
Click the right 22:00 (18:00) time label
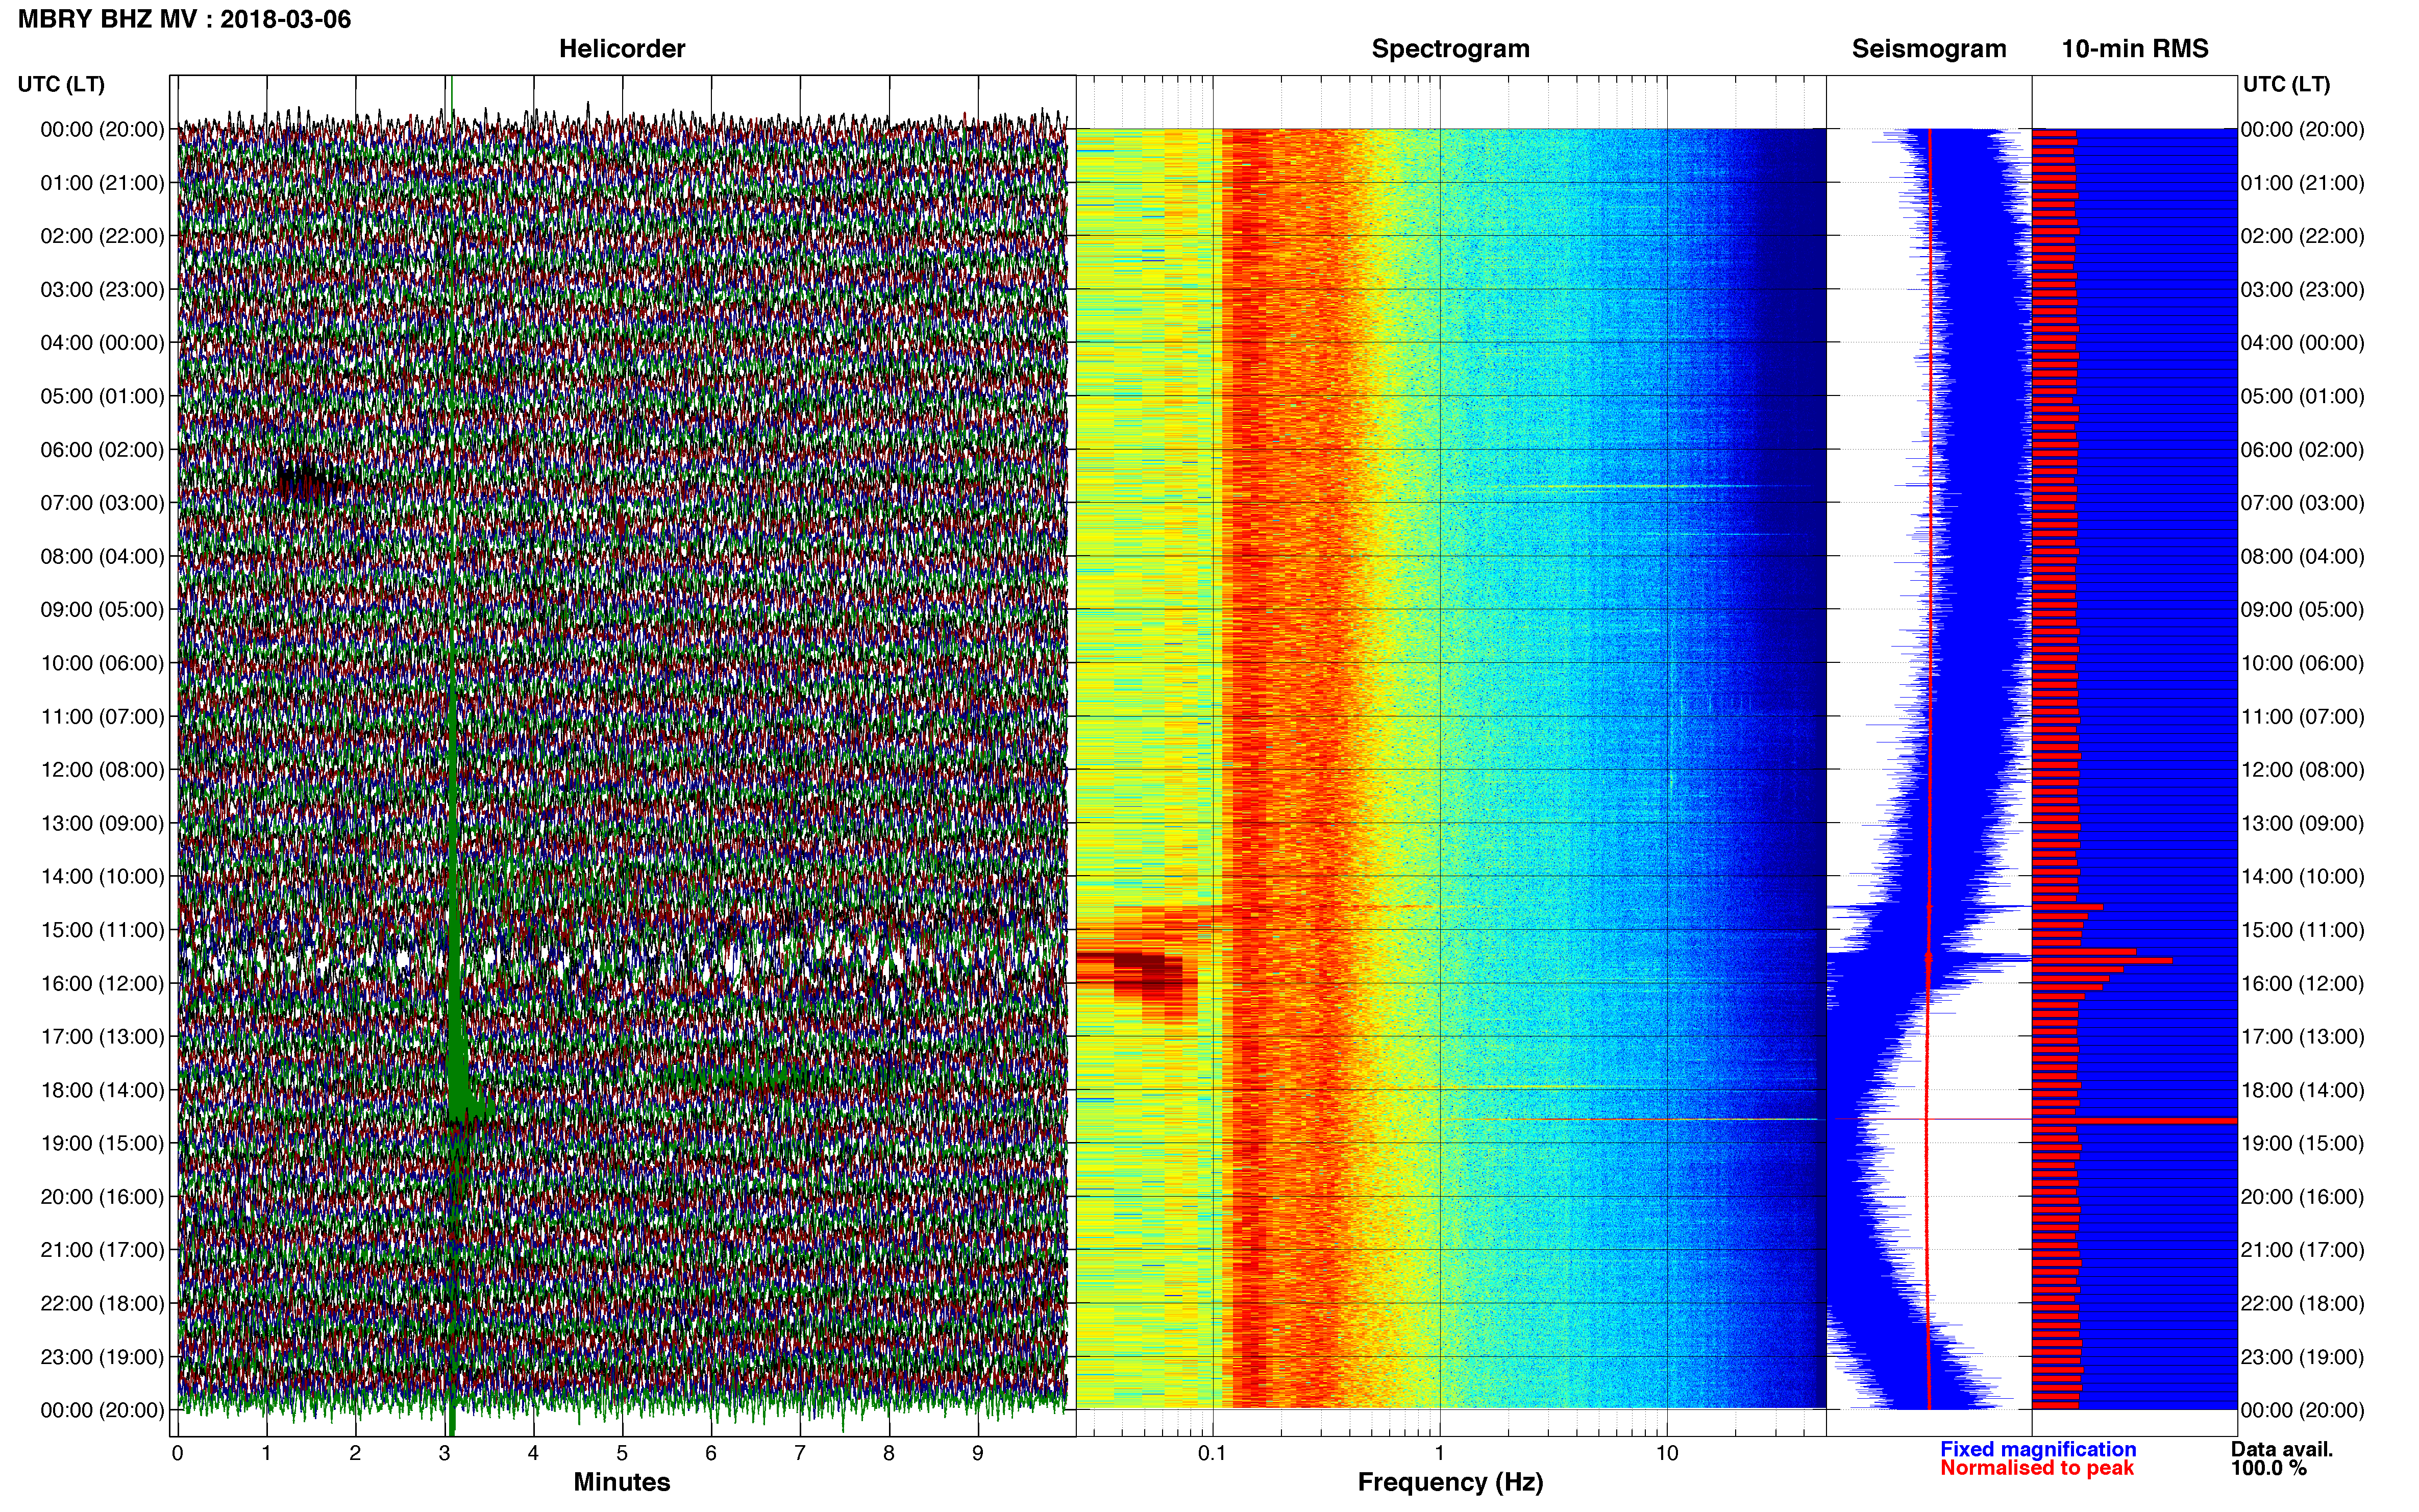pos(2303,1304)
